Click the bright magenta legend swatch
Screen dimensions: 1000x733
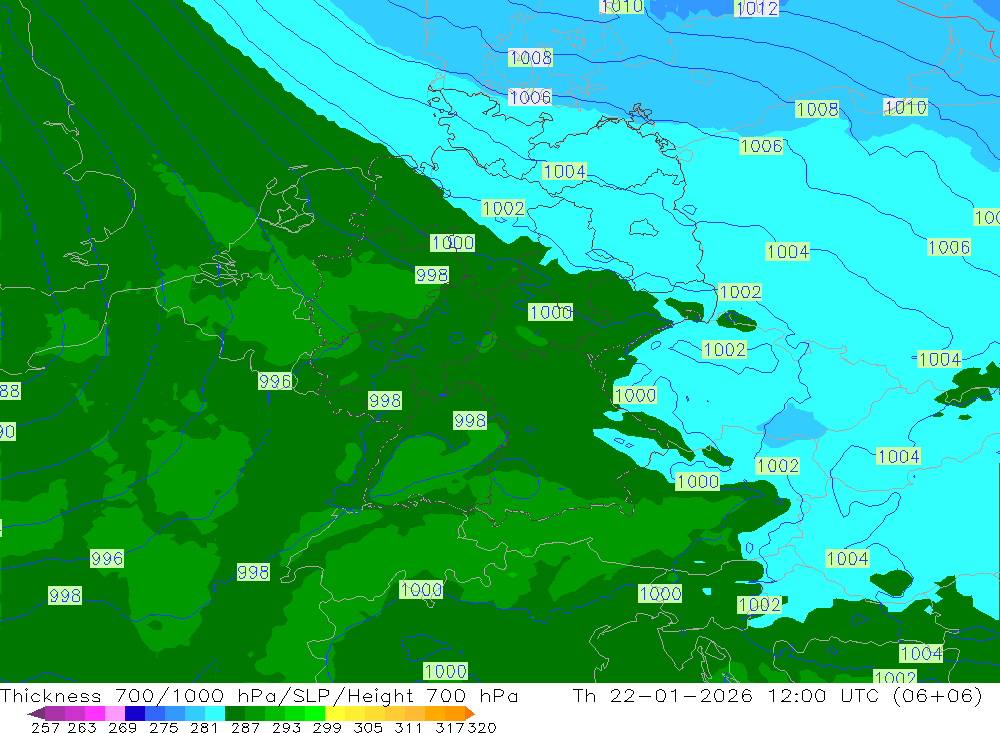(x=95, y=713)
